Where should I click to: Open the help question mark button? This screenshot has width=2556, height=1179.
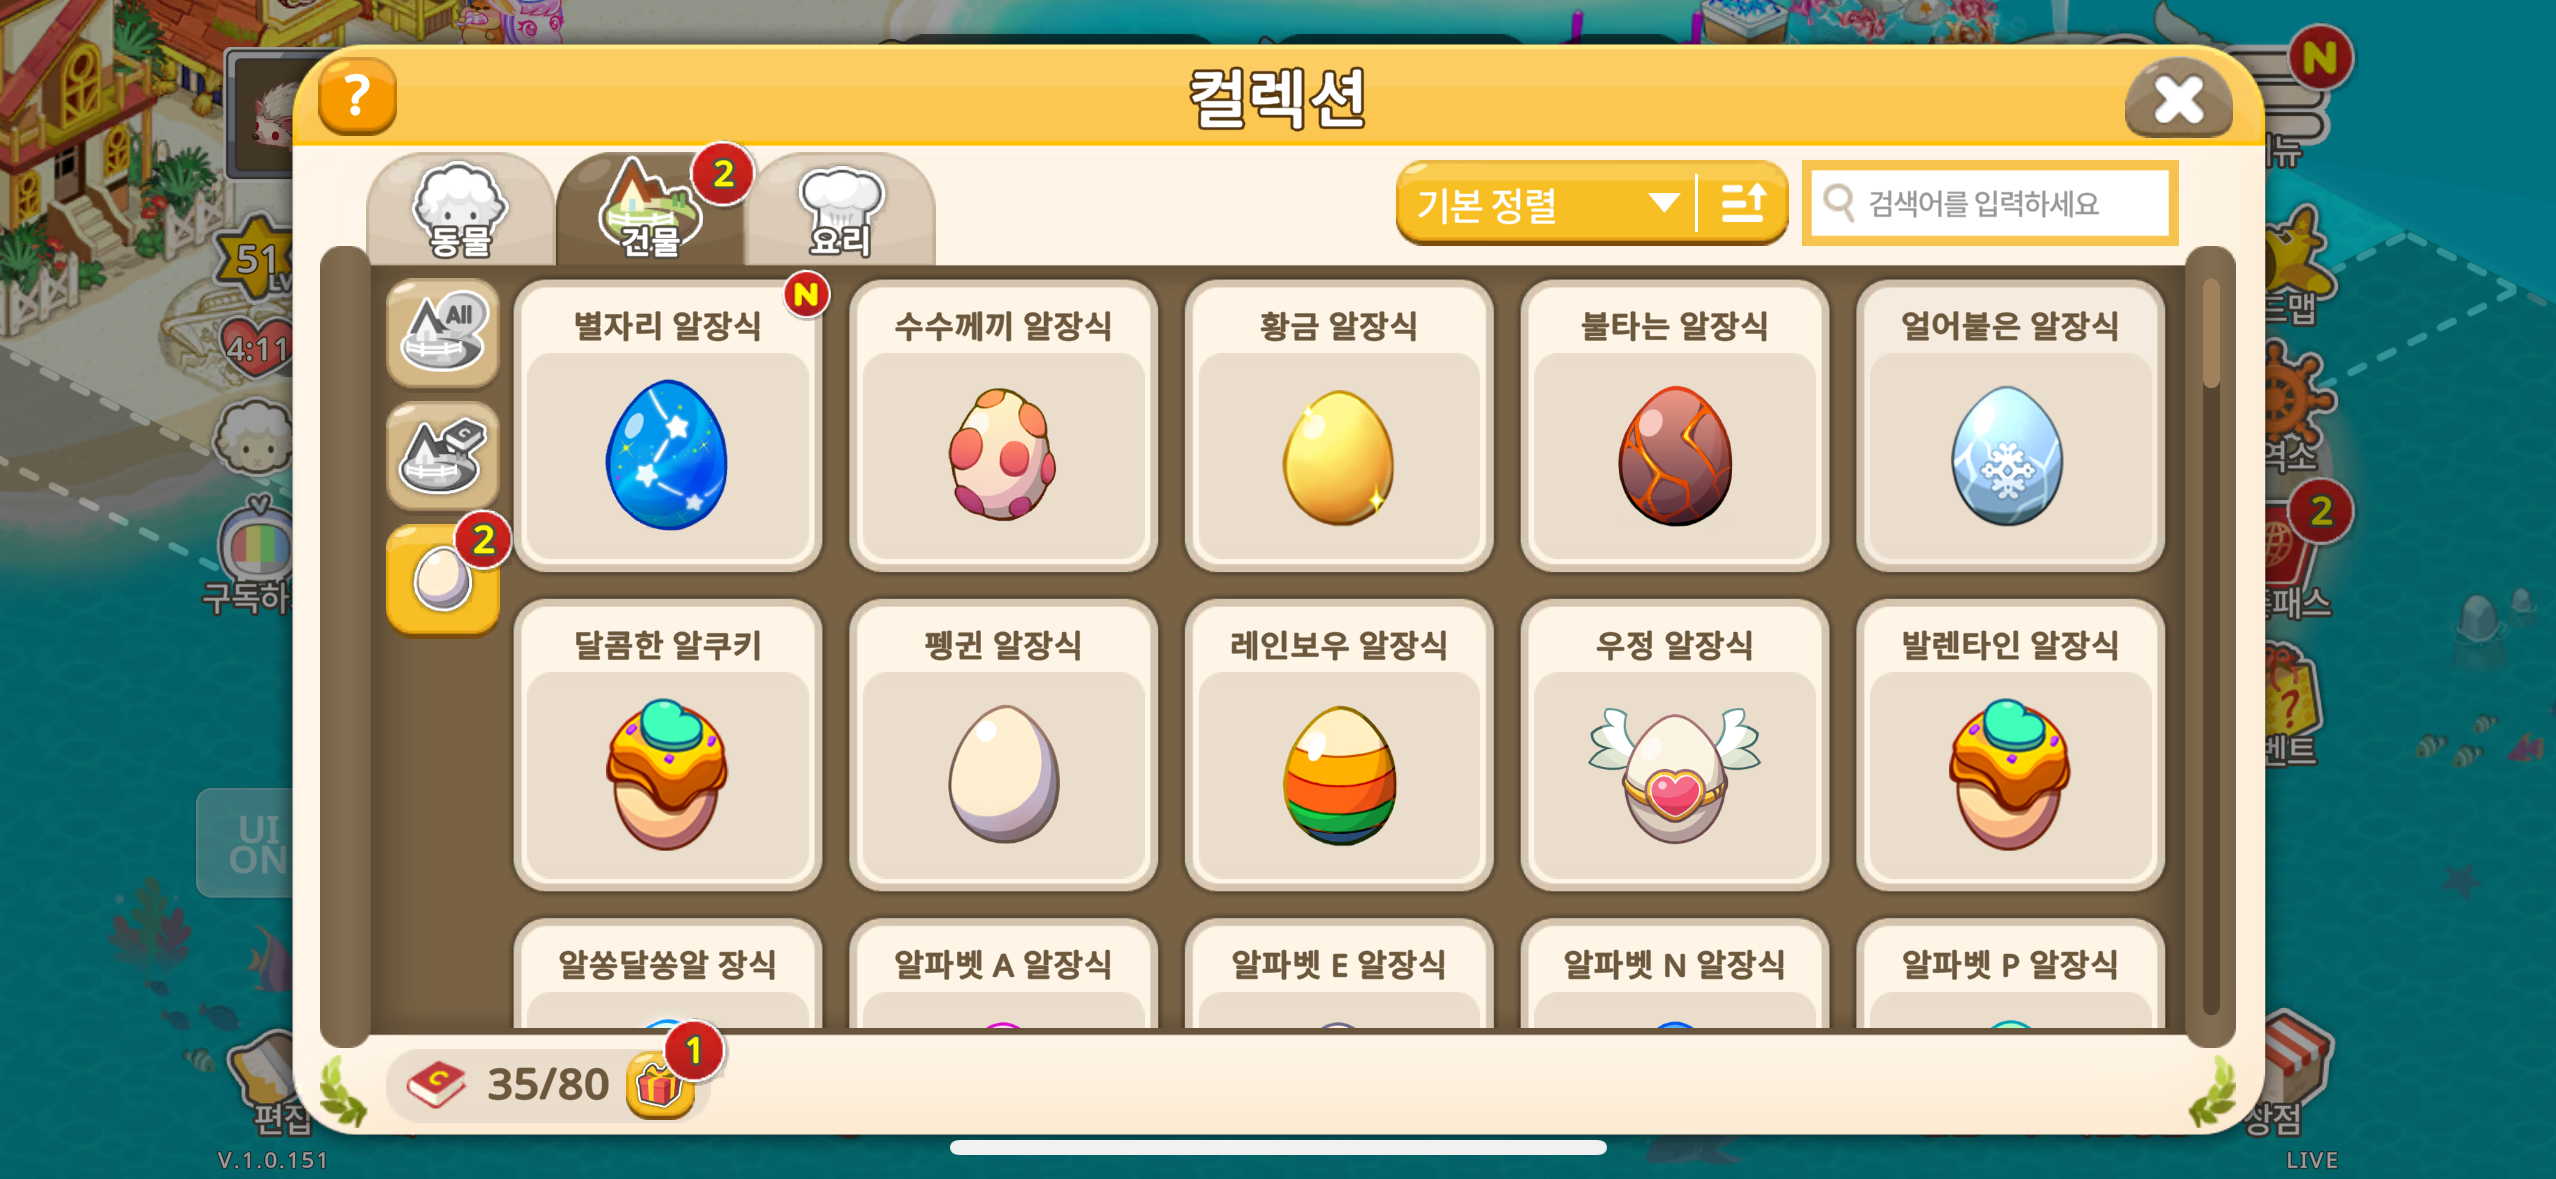[x=357, y=96]
